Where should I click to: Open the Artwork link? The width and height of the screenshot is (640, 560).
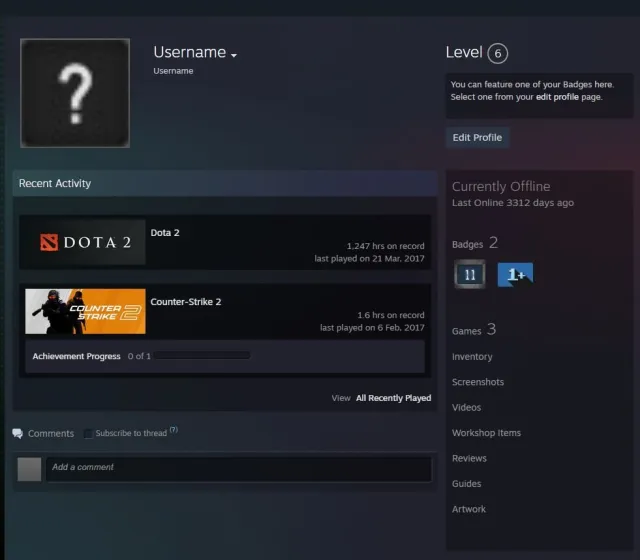(469, 509)
